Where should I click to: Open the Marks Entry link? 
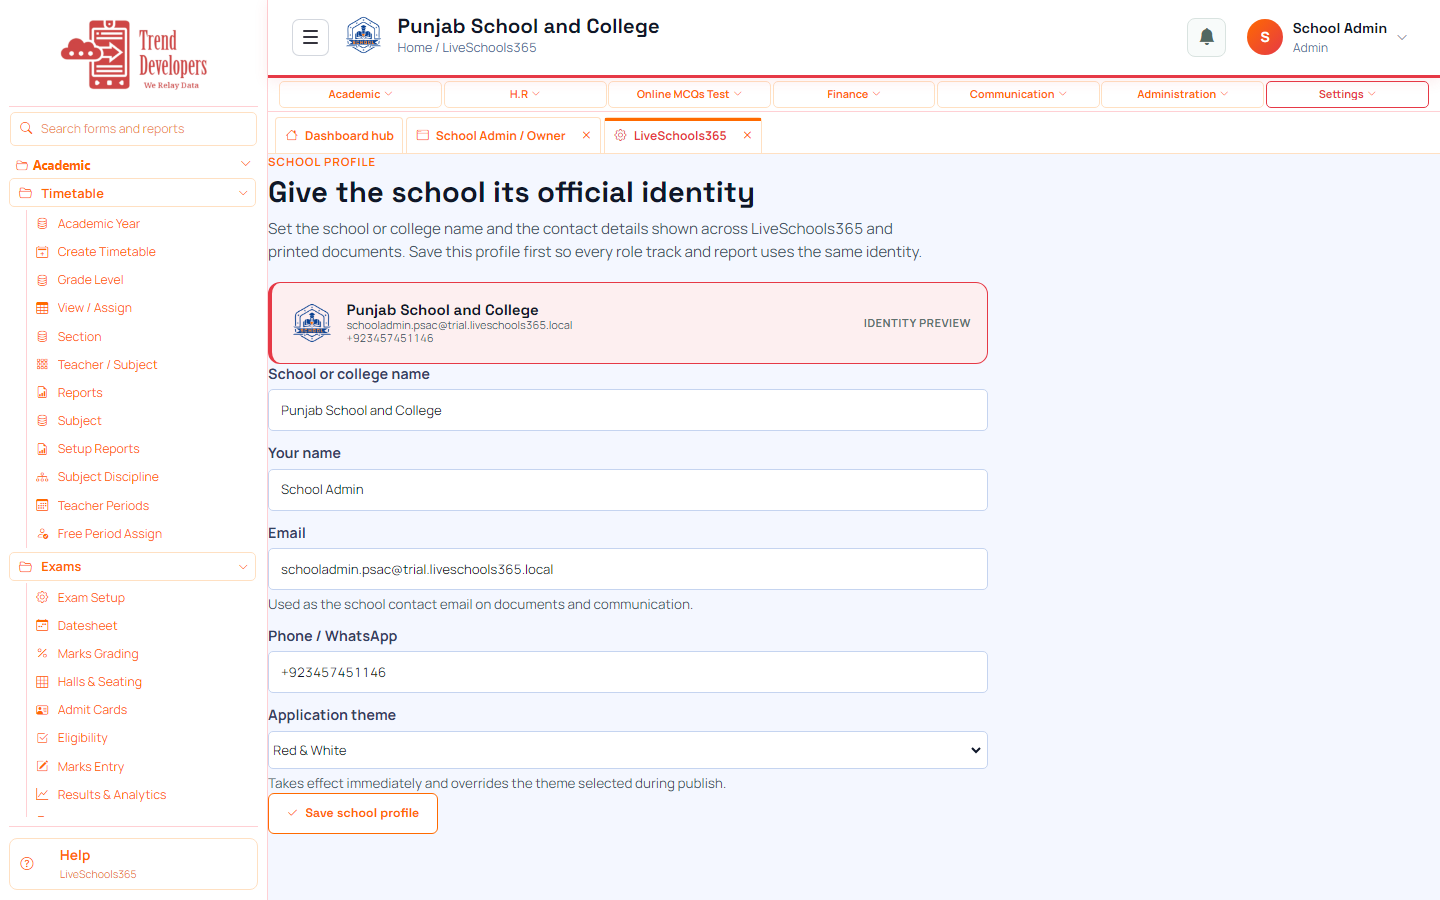(91, 767)
